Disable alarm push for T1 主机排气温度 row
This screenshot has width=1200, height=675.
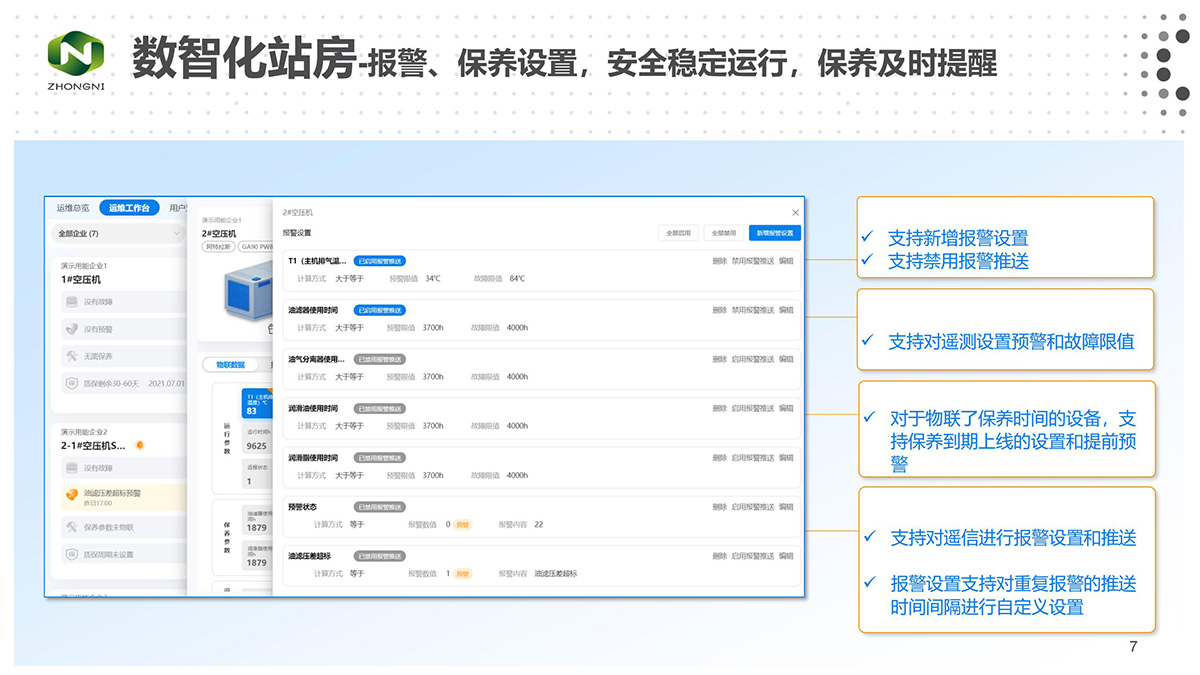[753, 260]
